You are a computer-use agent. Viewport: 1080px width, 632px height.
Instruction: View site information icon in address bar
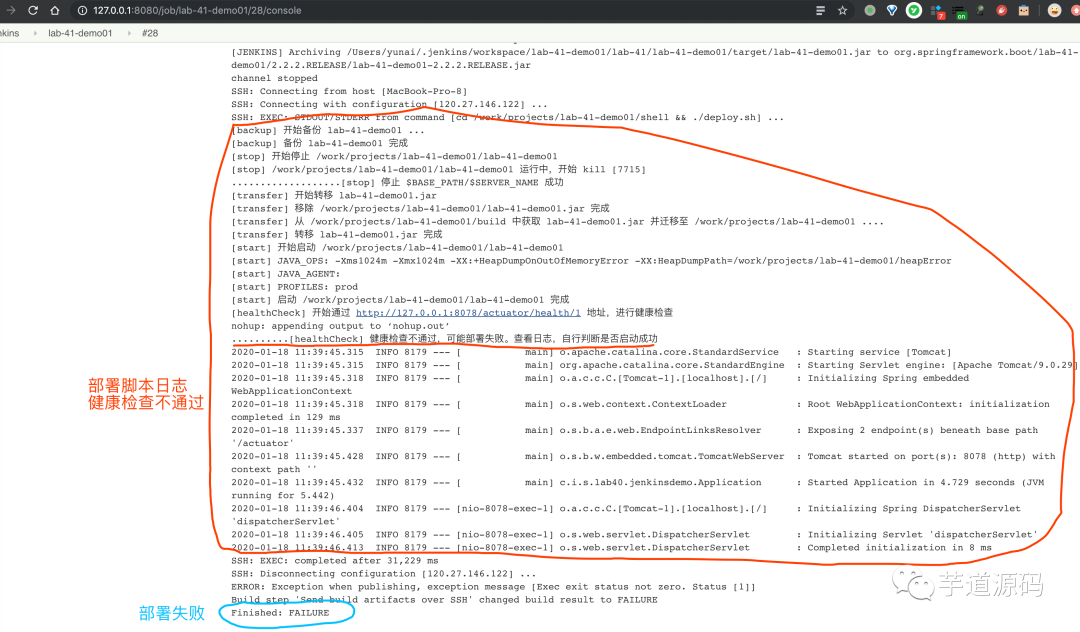click(x=82, y=10)
